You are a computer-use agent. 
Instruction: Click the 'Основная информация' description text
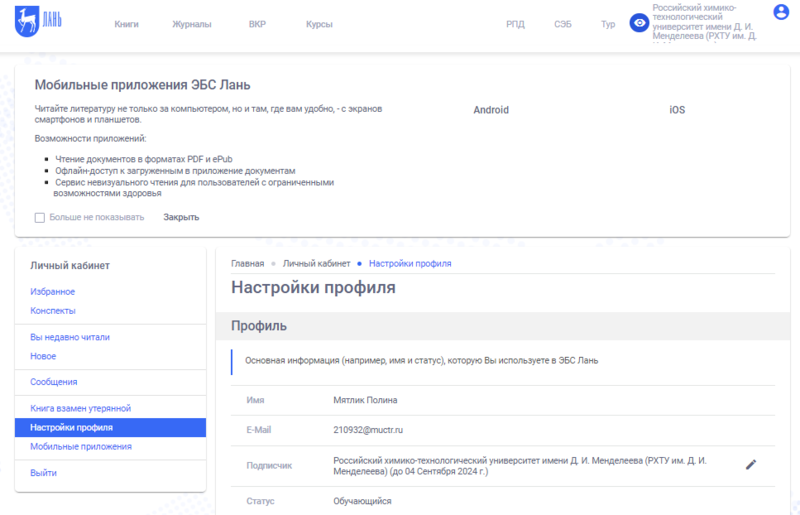421,361
